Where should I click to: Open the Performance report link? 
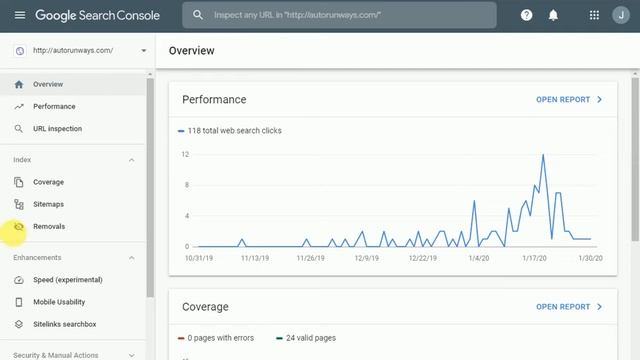coord(563,100)
